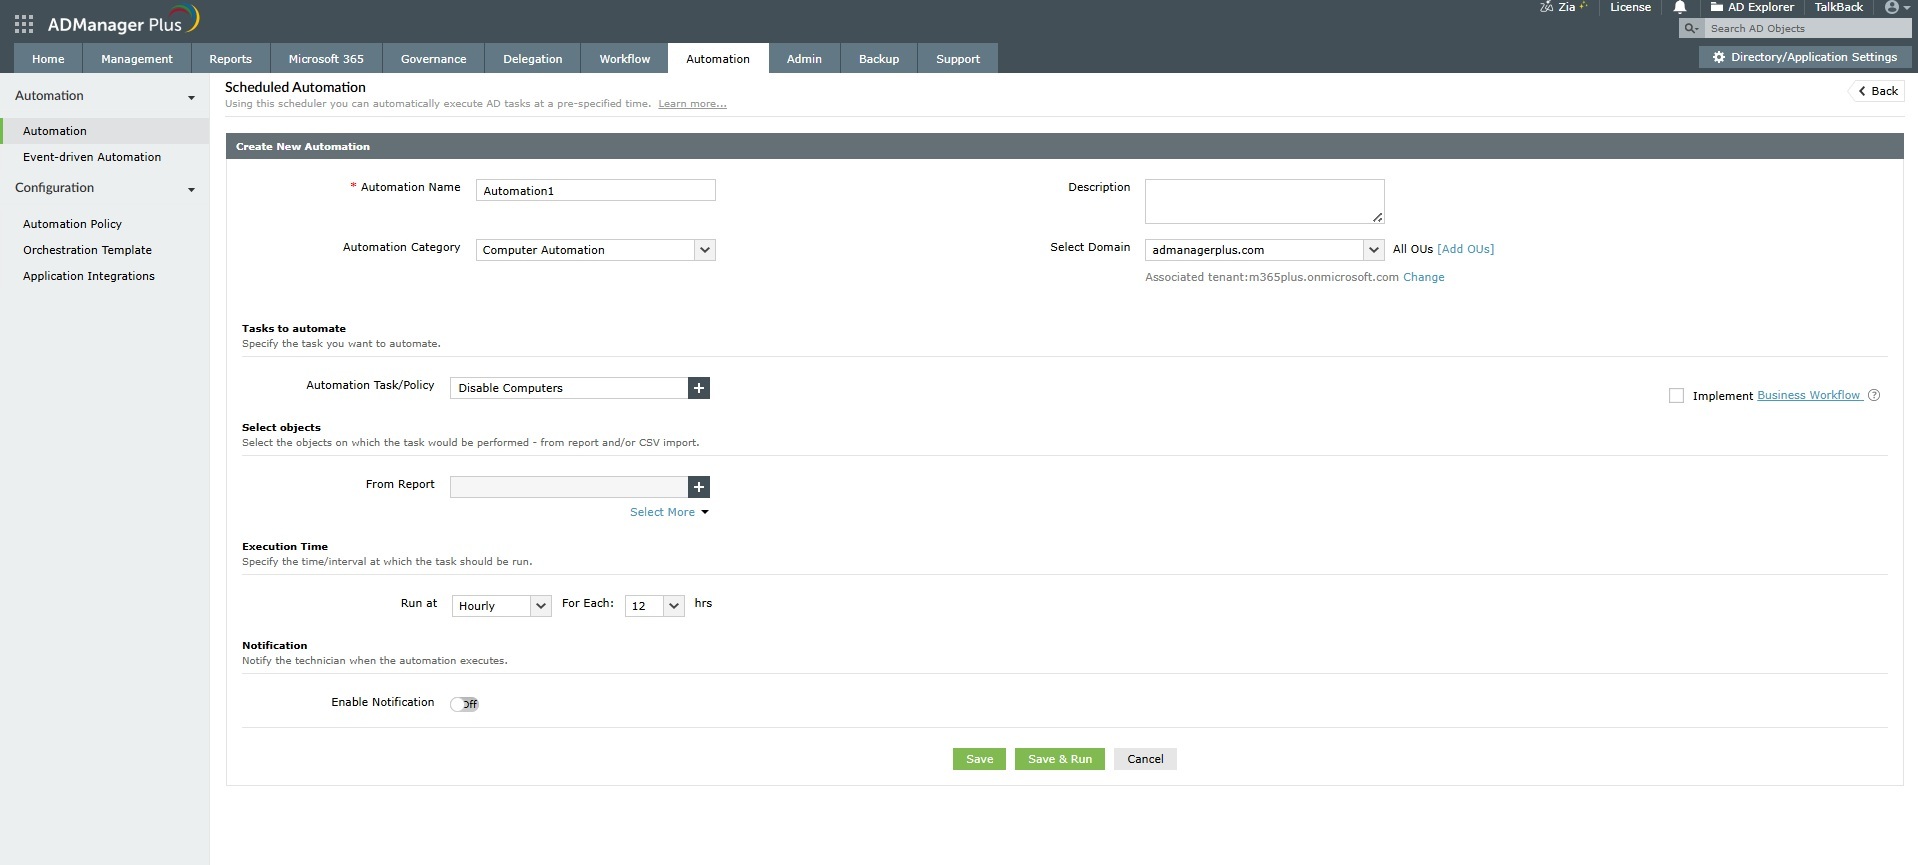Click the Add OUs link
This screenshot has height=865, width=1918.
click(1465, 249)
